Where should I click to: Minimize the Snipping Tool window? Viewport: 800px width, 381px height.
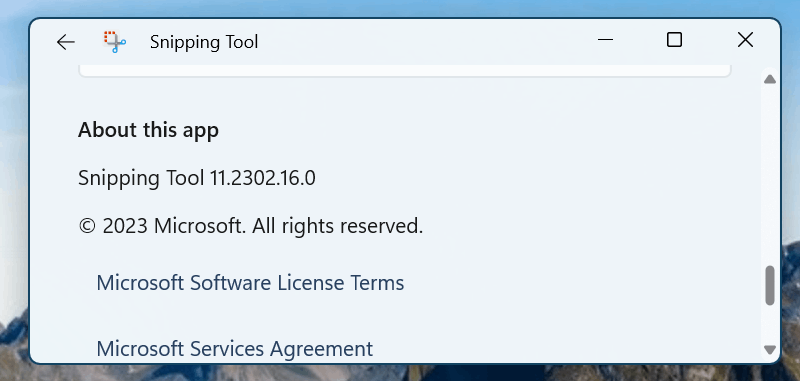click(605, 40)
